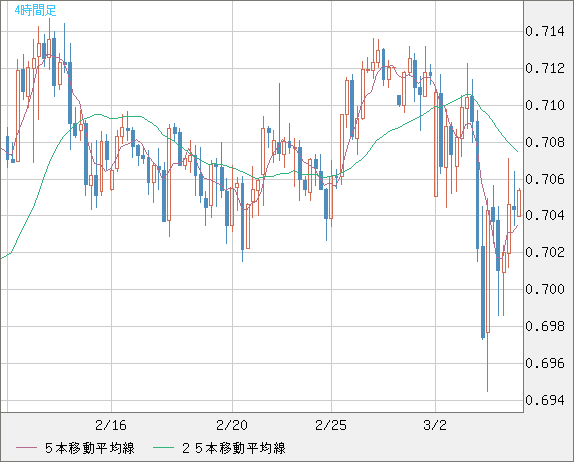Click the 25本移動平均線 legend text
This screenshot has height=462, width=574.
pos(234,448)
